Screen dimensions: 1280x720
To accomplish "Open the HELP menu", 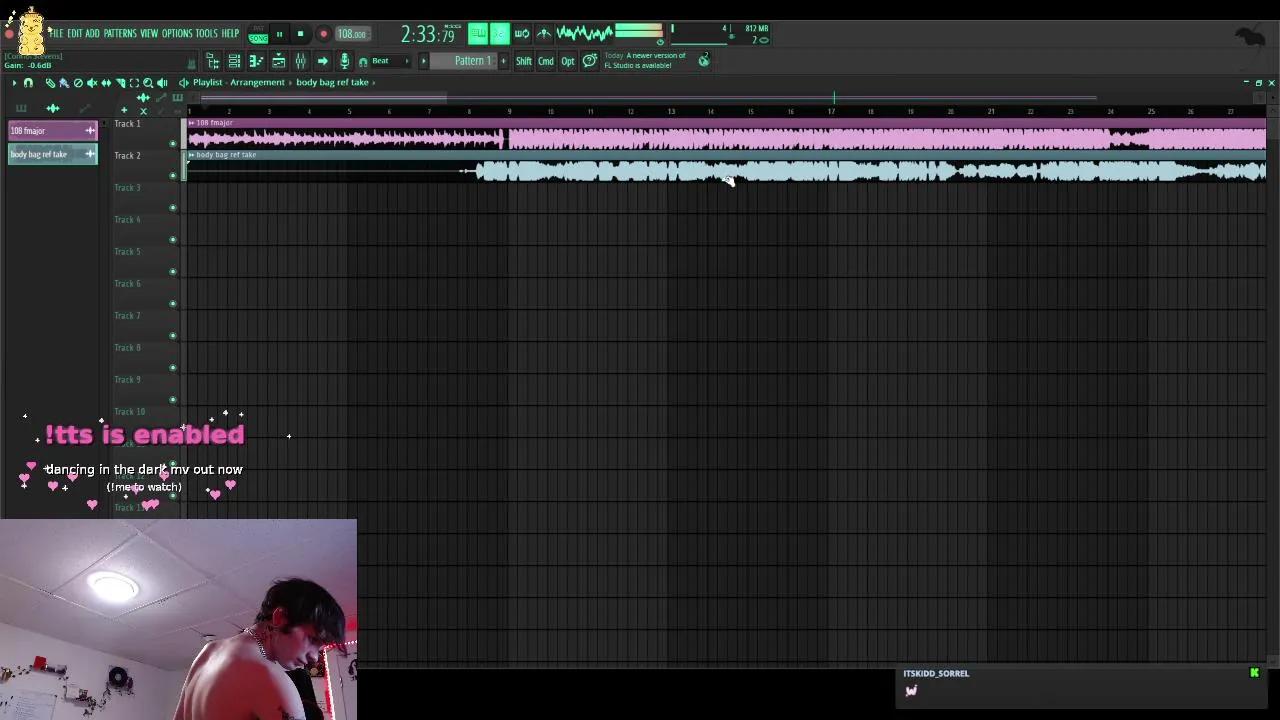I will [230, 33].
